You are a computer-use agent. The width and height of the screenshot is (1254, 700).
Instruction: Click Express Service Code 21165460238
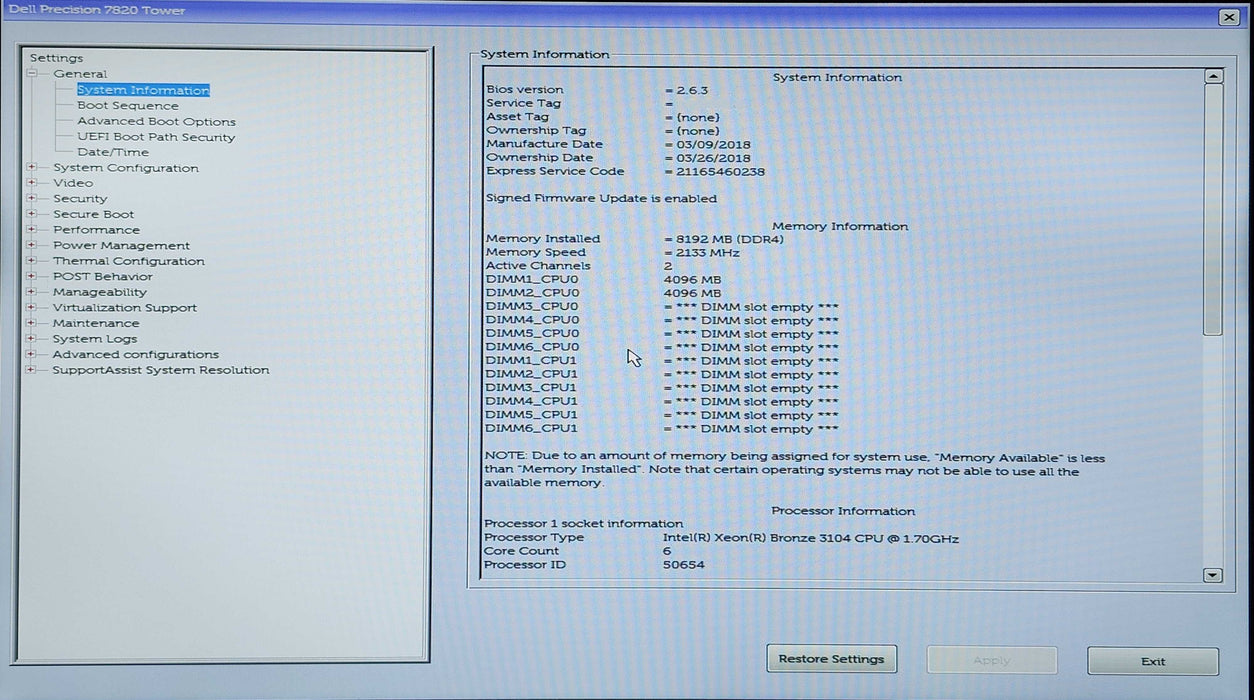(x=720, y=171)
